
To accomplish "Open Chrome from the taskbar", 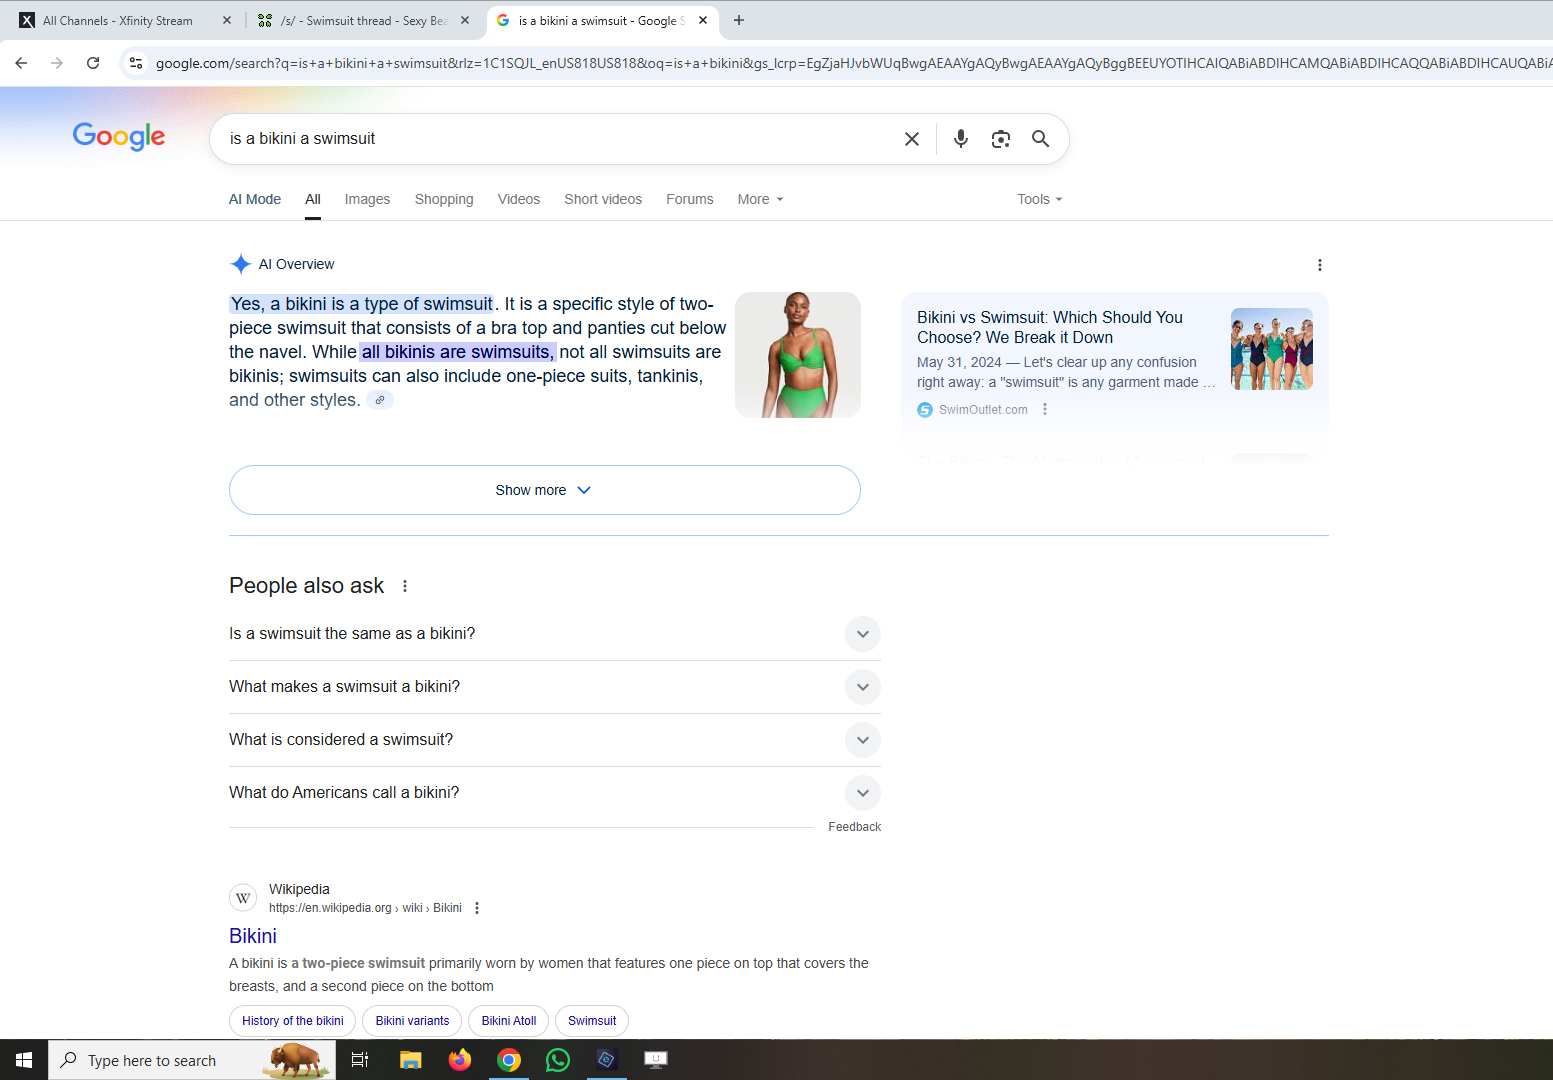I will [x=509, y=1060].
